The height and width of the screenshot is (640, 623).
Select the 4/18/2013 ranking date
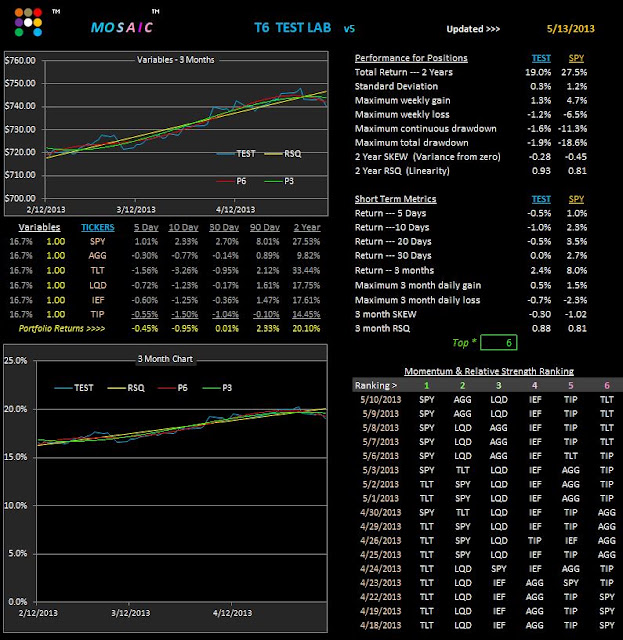(x=380, y=625)
